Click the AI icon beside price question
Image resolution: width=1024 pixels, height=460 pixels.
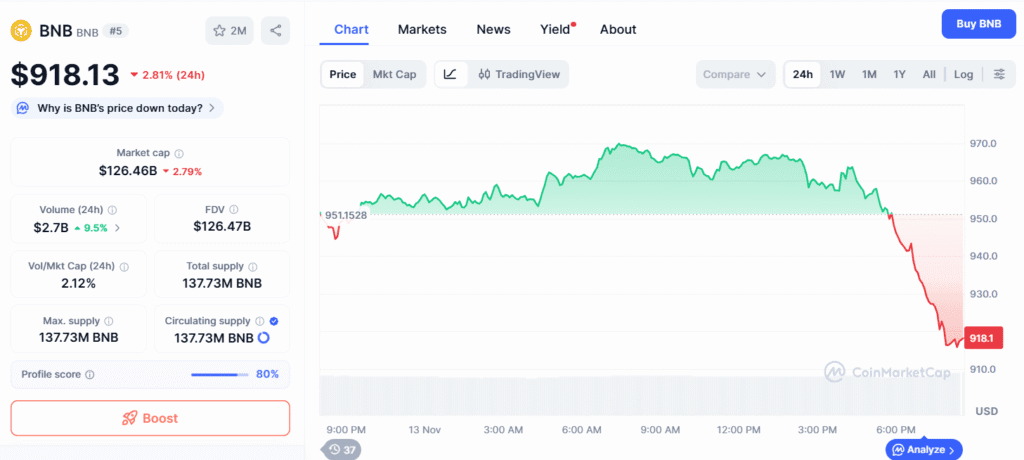click(x=23, y=108)
